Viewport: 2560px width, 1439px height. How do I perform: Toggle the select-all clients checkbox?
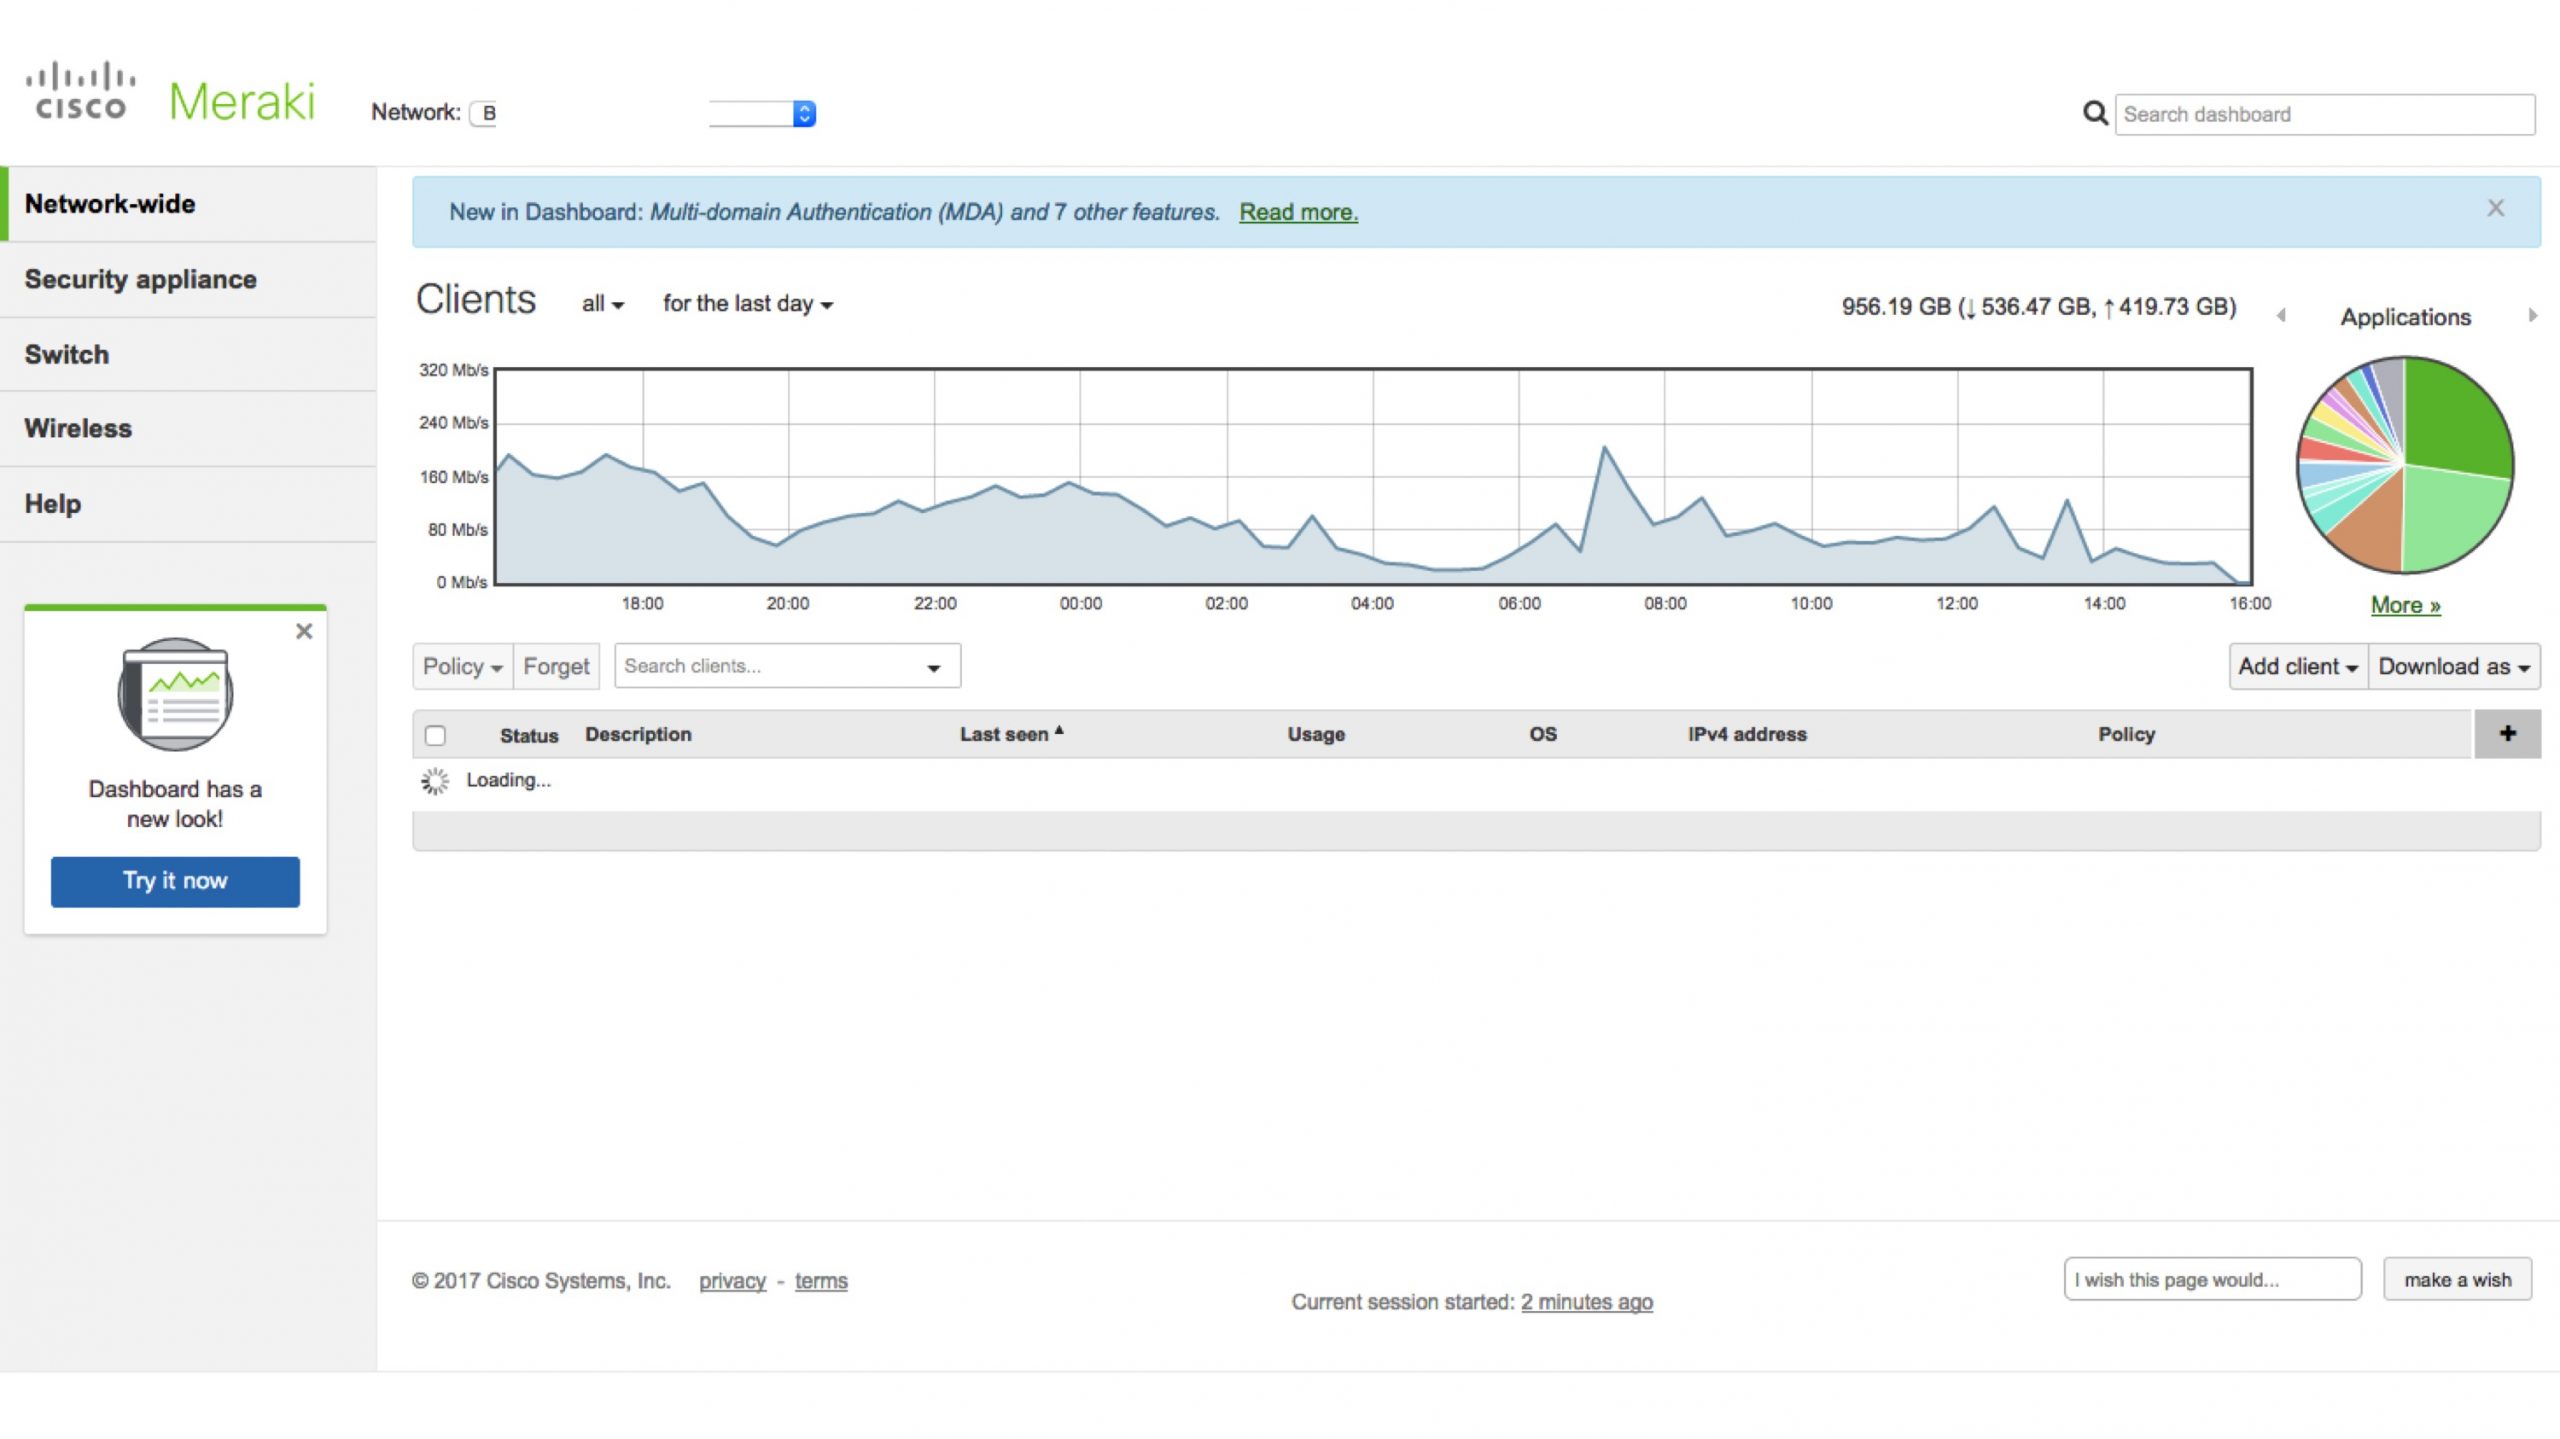click(x=435, y=735)
